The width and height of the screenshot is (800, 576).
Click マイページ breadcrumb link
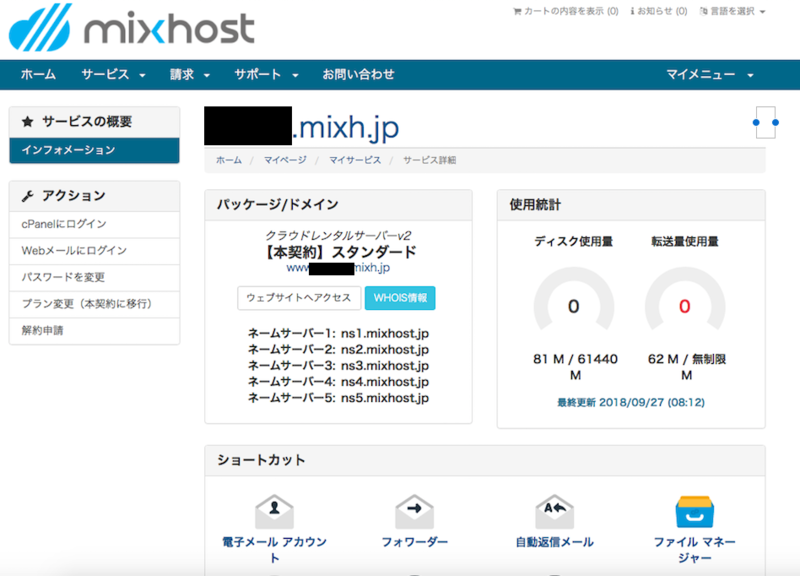point(285,160)
